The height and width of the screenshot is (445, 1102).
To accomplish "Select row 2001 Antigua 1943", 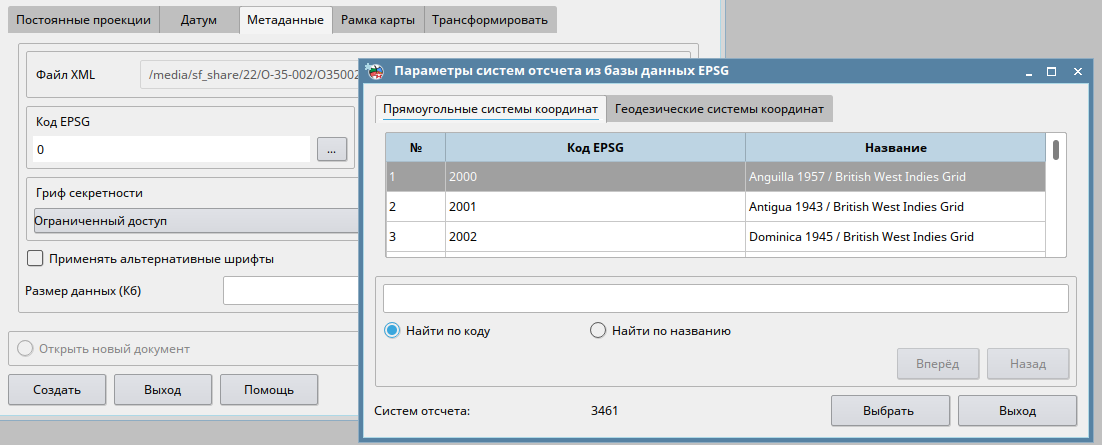I will click(x=715, y=207).
